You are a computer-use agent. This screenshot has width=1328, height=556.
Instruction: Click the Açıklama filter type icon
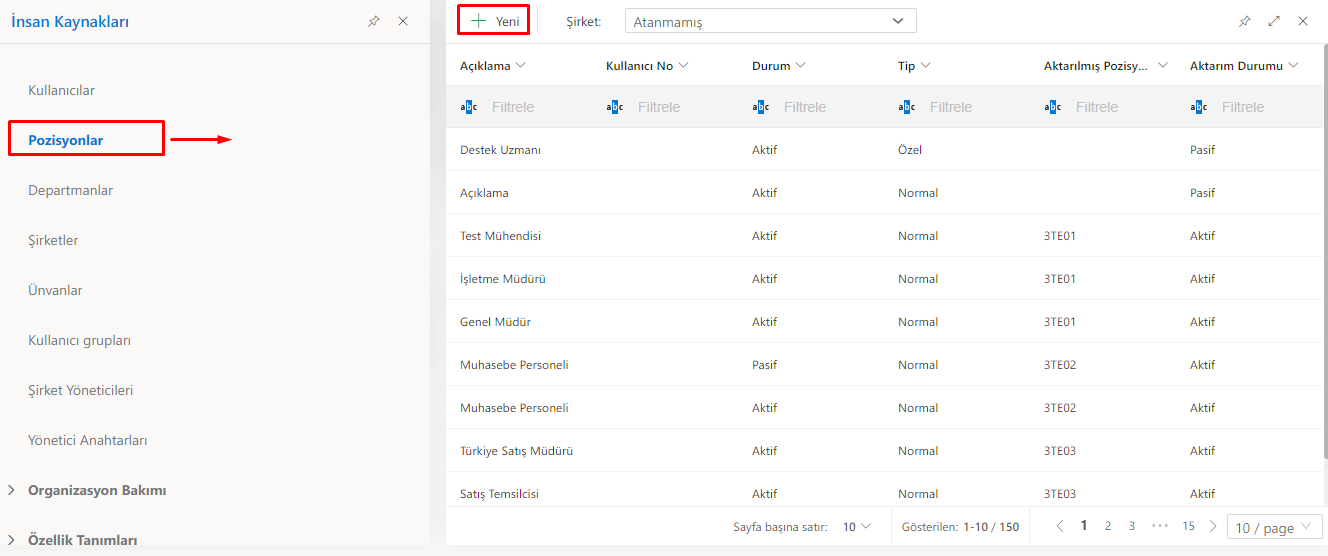[x=469, y=107]
